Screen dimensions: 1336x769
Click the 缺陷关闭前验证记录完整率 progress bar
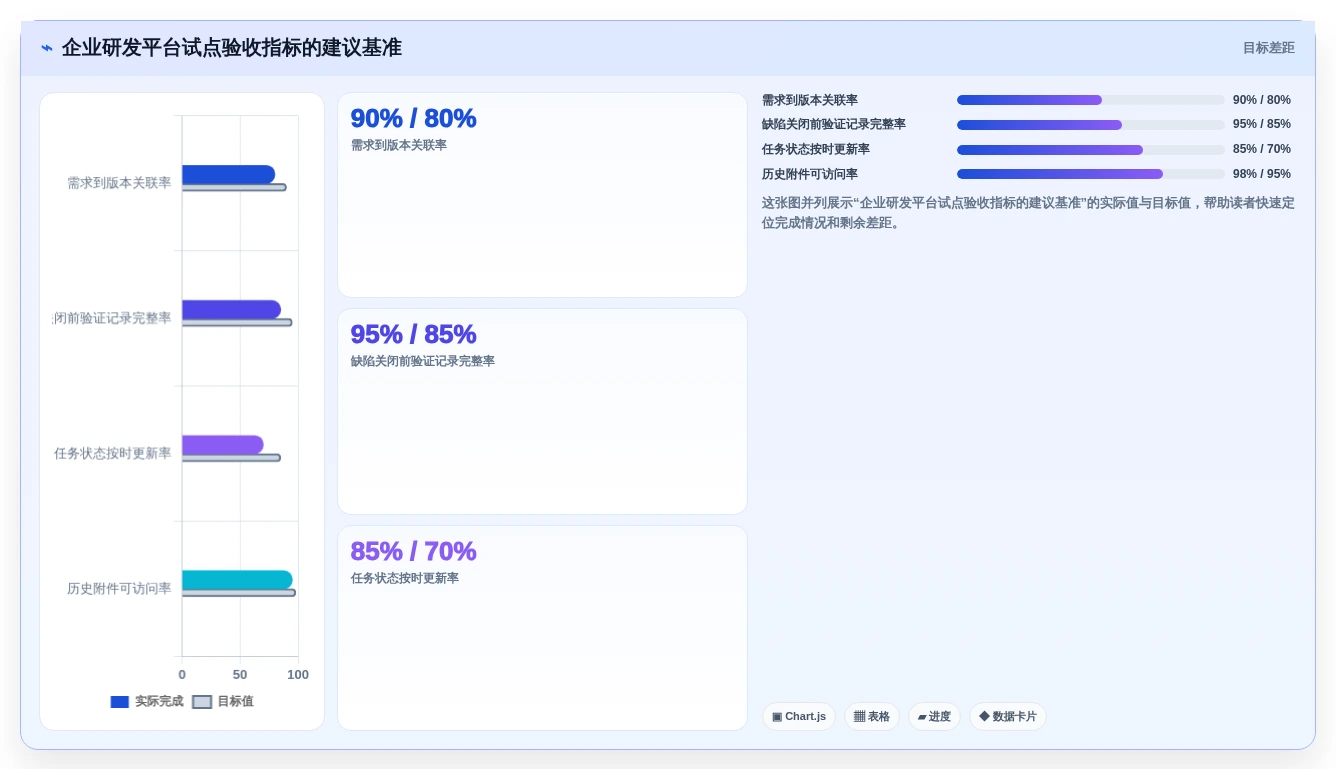(x=1091, y=125)
